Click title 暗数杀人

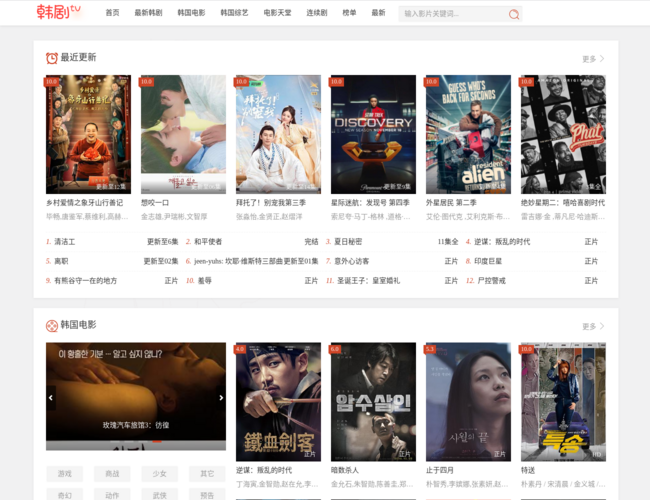(345, 470)
